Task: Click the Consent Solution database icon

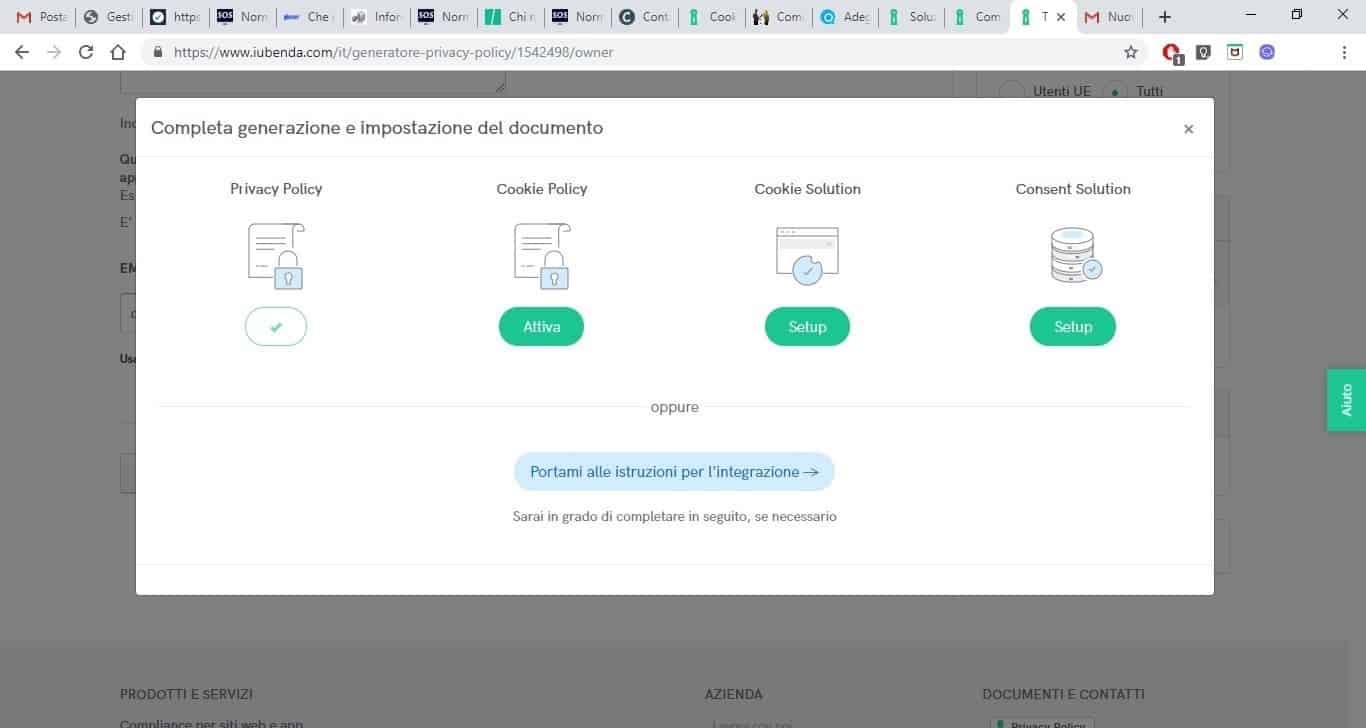Action: tap(1075, 256)
